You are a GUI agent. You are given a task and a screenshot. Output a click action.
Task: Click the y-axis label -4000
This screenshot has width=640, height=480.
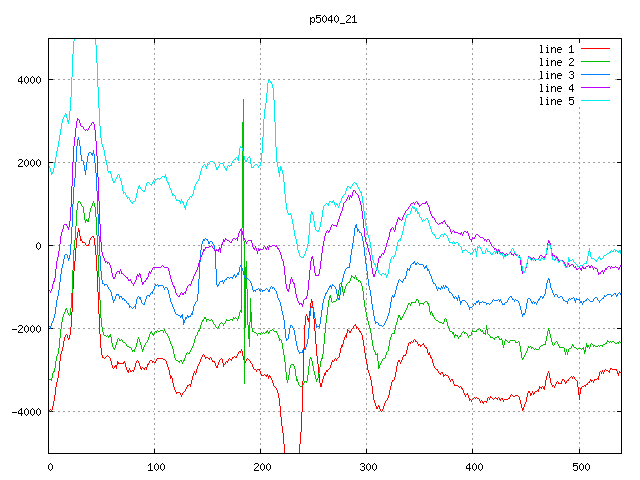(x=27, y=412)
